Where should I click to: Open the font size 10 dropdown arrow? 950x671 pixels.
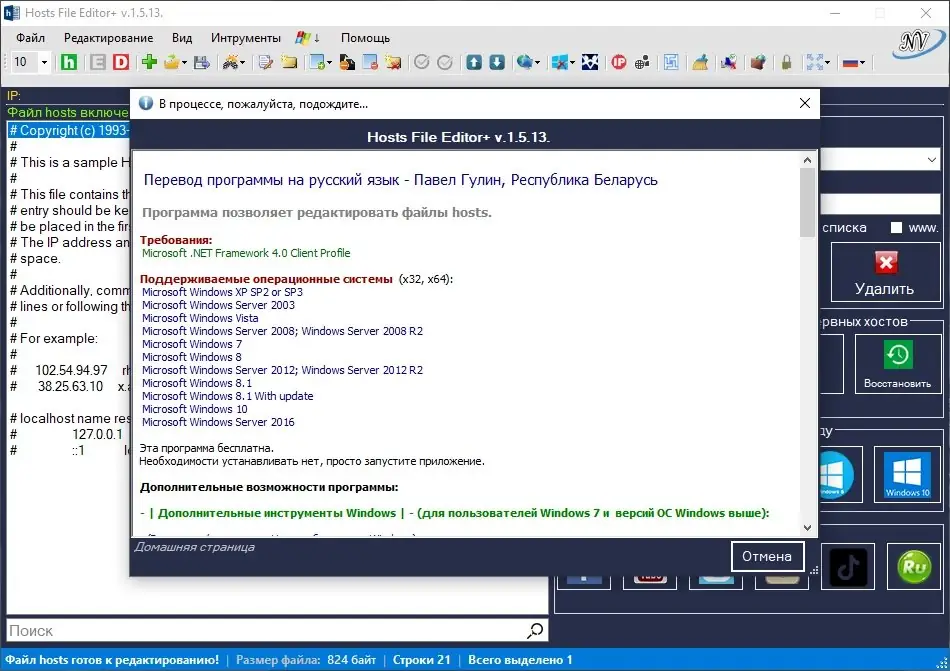(44, 62)
